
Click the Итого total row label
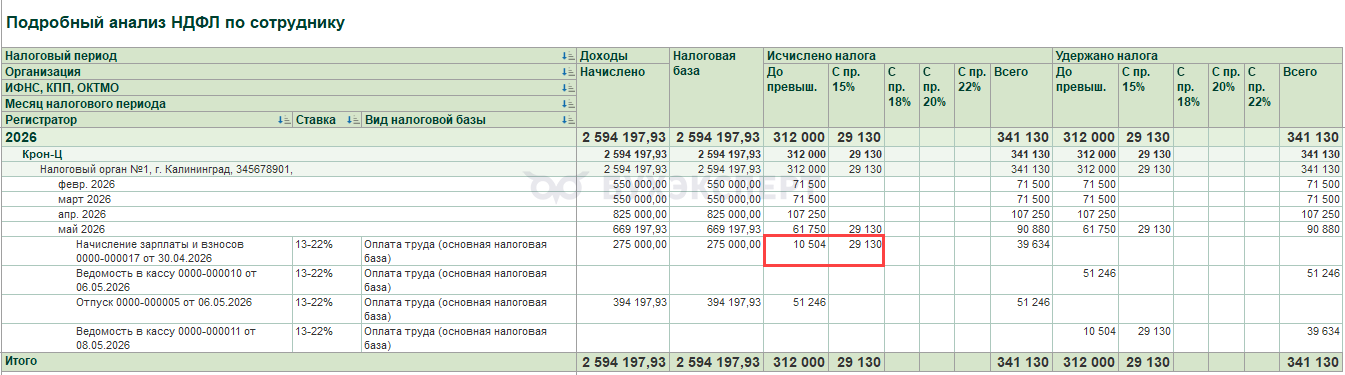click(x=21, y=360)
